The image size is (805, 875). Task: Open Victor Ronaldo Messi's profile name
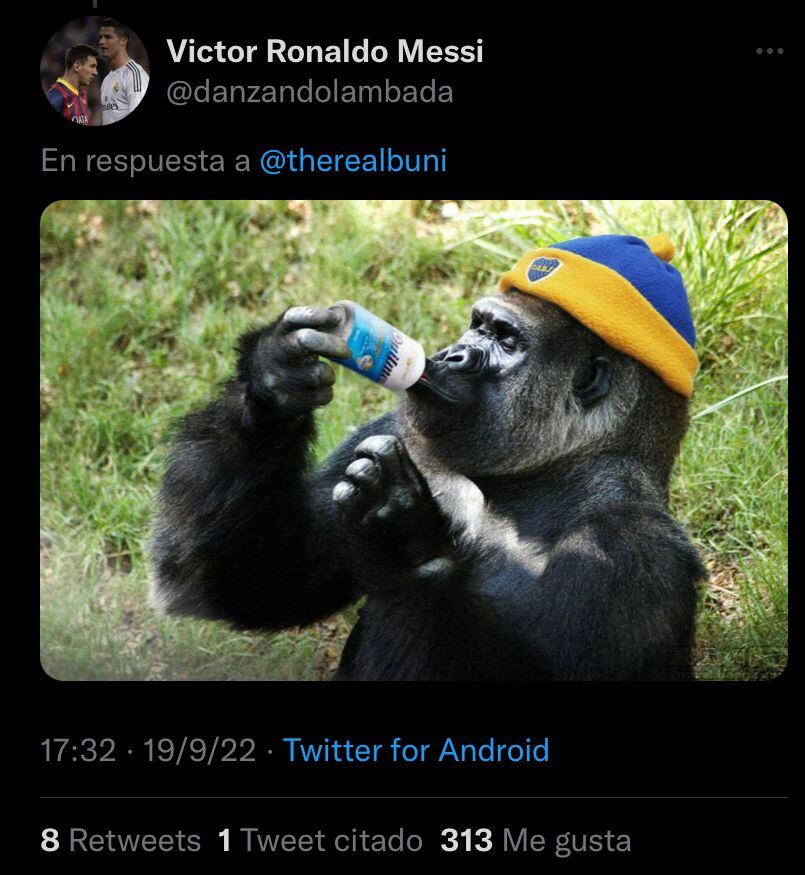tap(324, 51)
